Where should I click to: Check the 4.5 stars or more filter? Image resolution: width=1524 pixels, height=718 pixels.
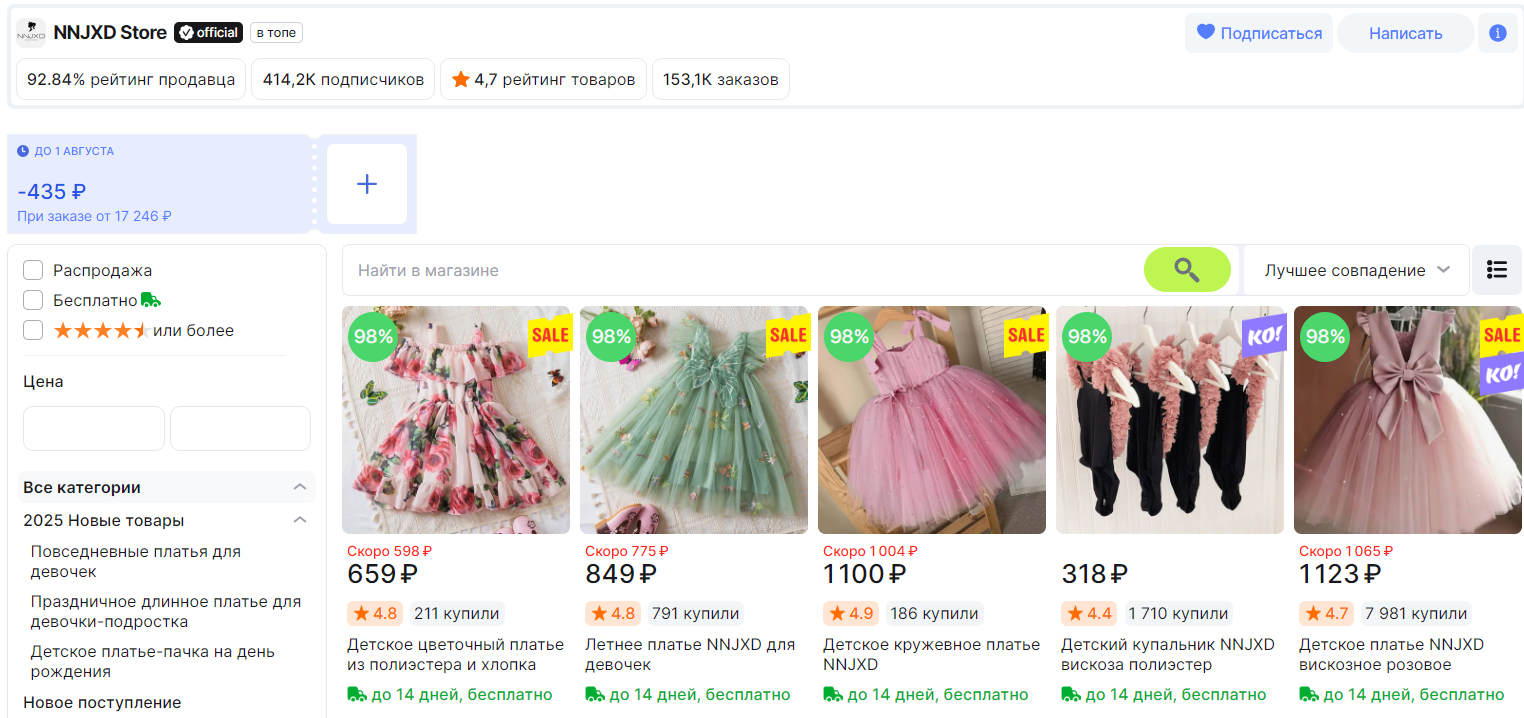[x=33, y=330]
